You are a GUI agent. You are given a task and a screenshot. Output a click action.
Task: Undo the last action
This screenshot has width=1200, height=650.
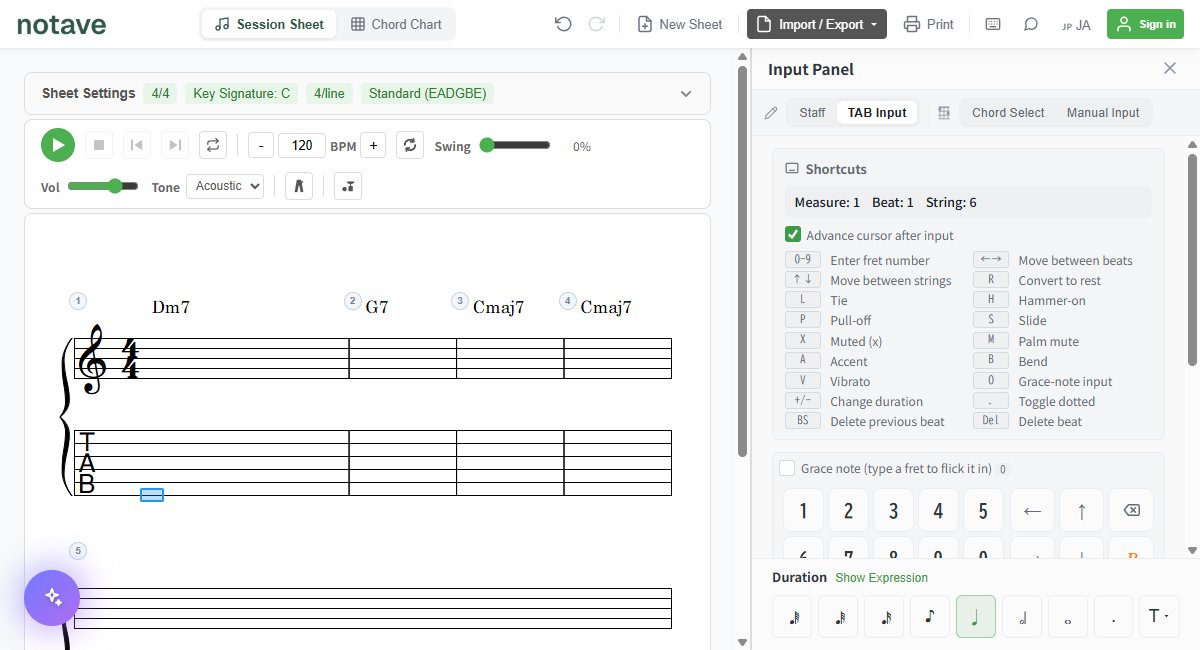[x=563, y=24]
